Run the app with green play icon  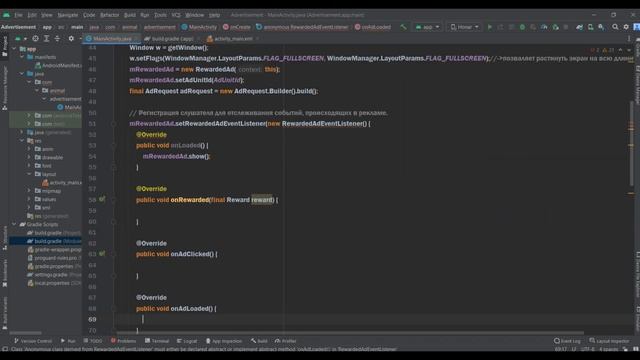tap(490, 27)
